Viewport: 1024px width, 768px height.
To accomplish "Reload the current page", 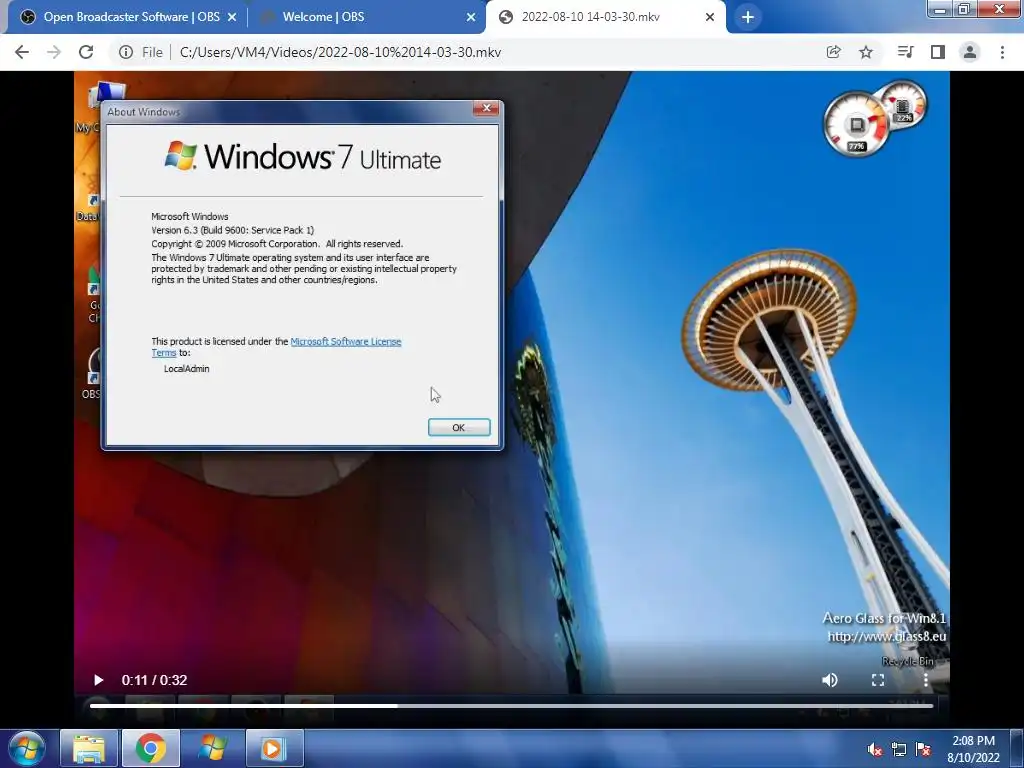I will pos(86,52).
